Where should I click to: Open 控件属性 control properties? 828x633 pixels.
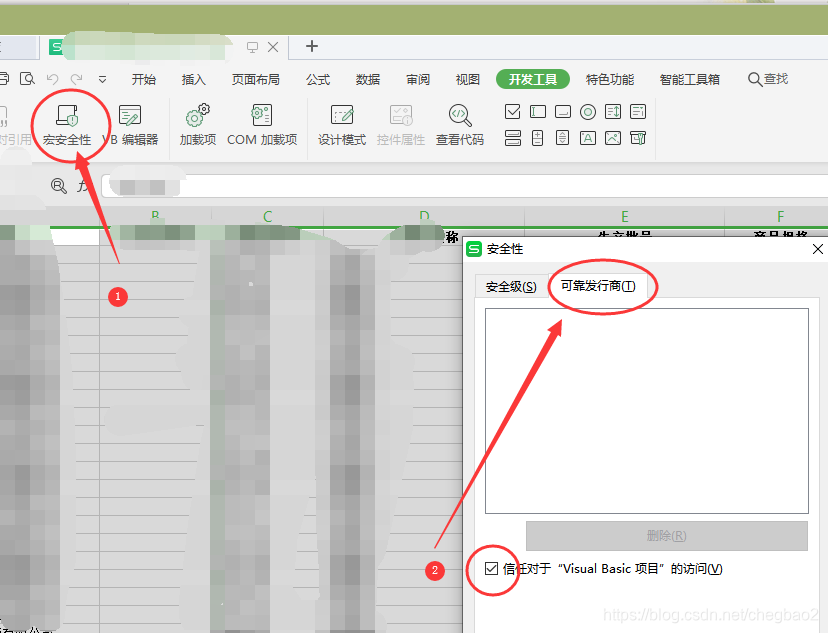click(x=401, y=125)
